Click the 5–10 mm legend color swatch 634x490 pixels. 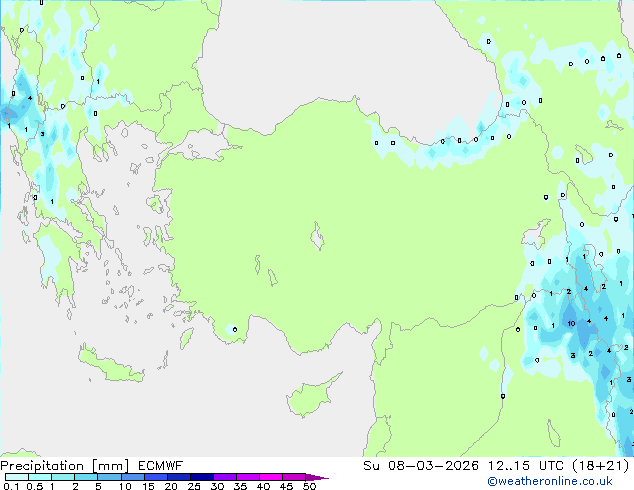click(109, 477)
